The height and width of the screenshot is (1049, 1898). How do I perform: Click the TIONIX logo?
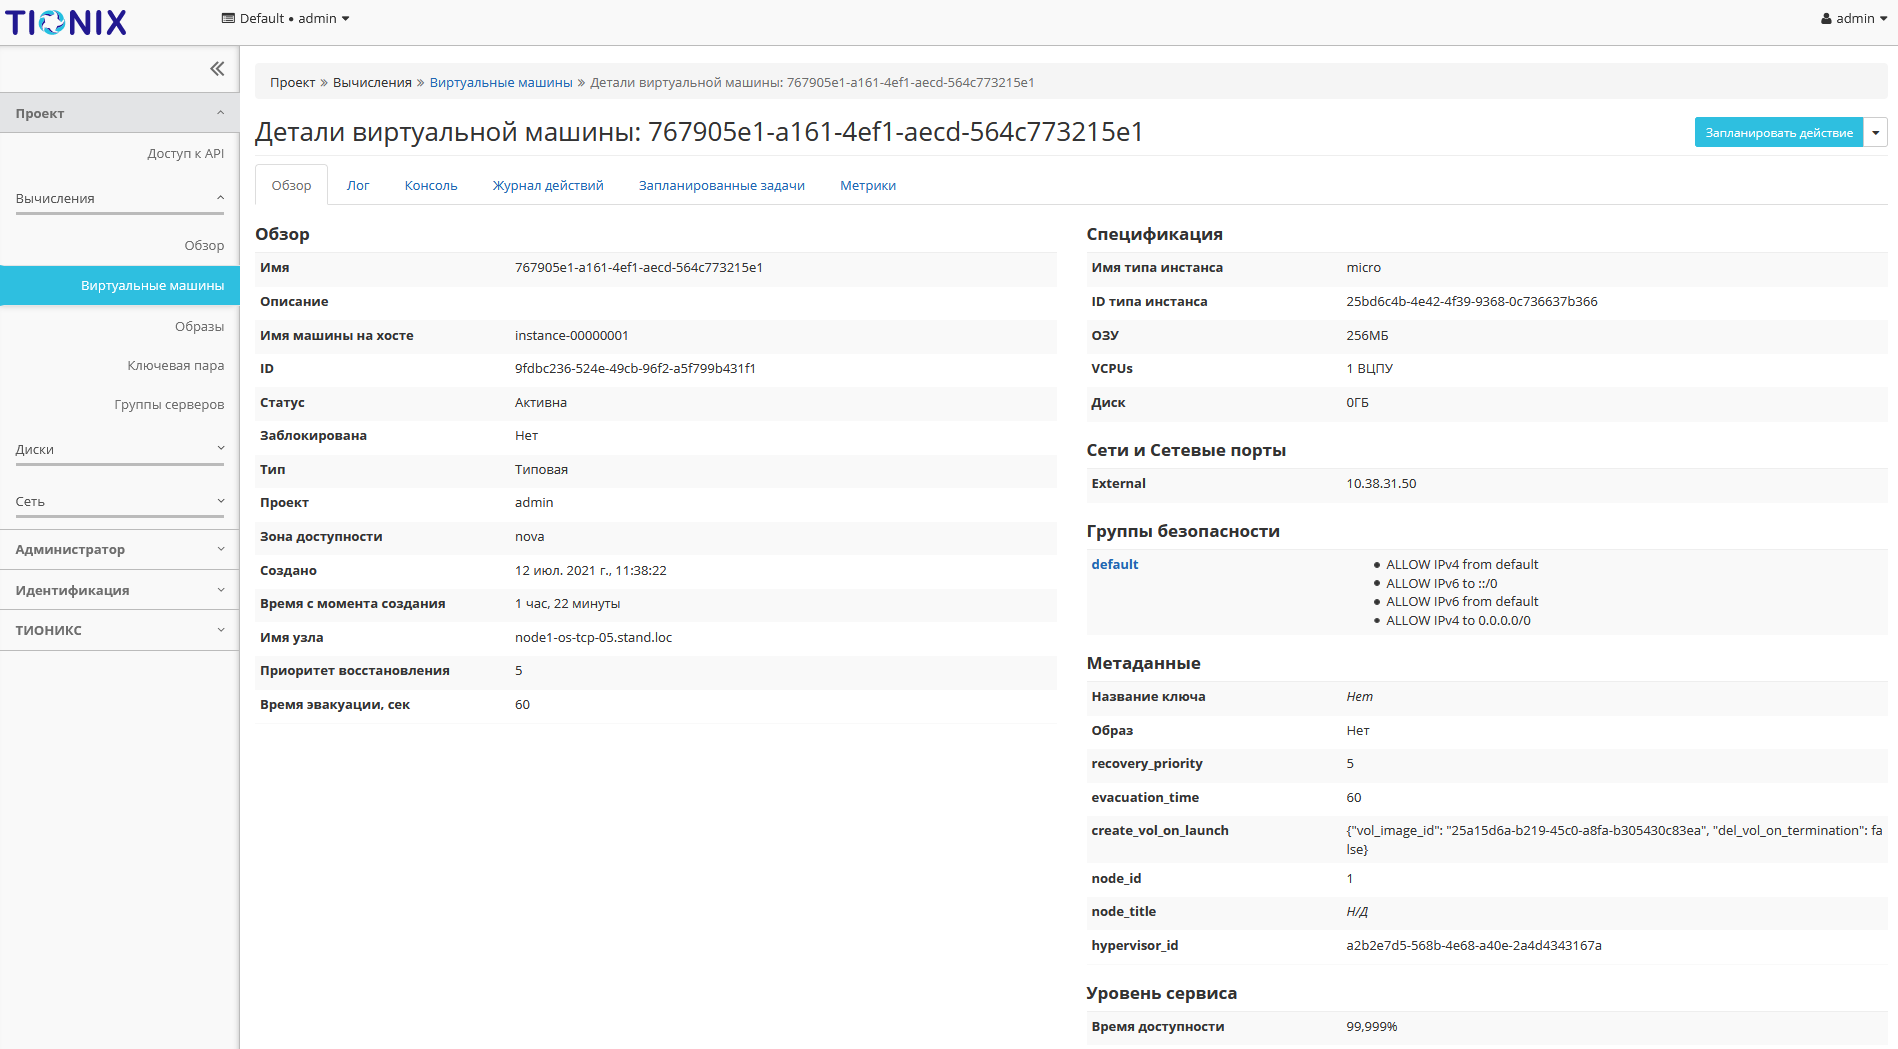65,21
